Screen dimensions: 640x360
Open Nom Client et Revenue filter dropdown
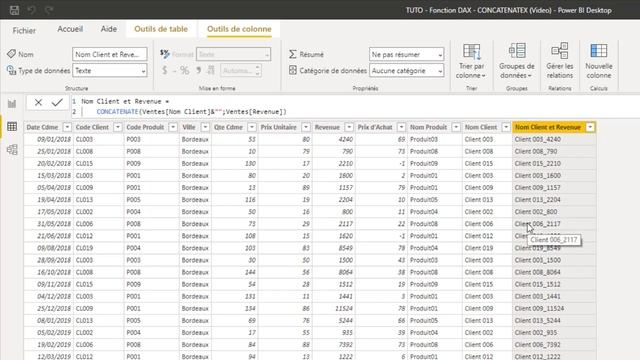(x=590, y=127)
